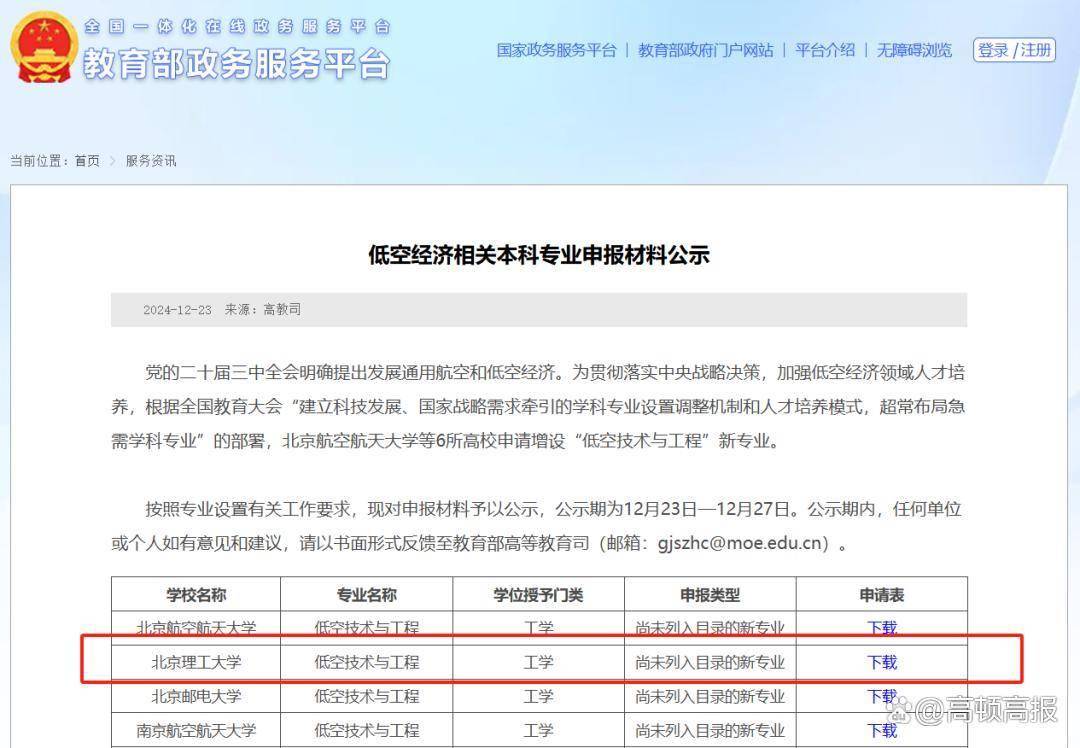Go to 首页 in breadcrumb
This screenshot has width=1080, height=748.
(x=87, y=161)
